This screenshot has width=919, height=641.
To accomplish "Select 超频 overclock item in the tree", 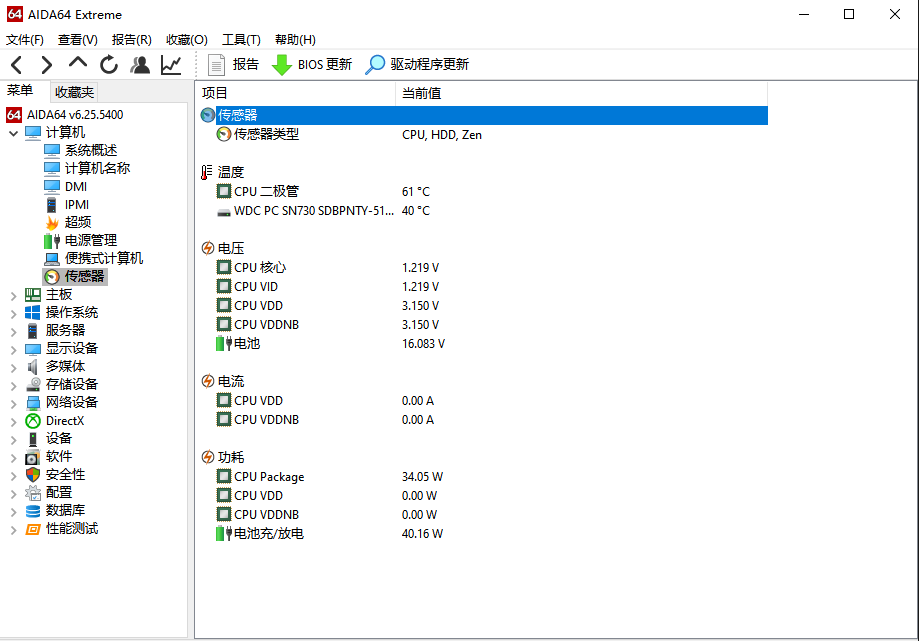I will tap(68, 222).
